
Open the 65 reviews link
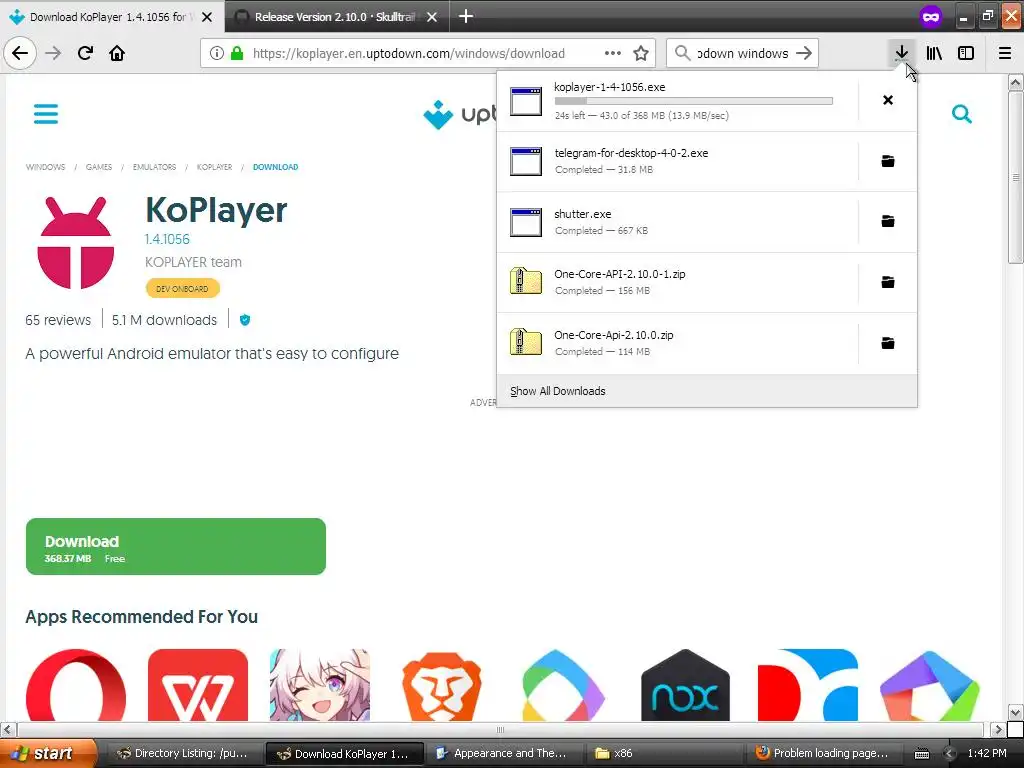[x=58, y=320]
